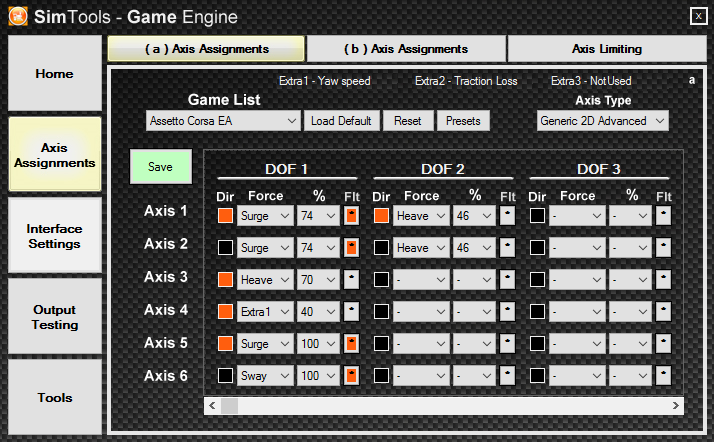Viewport: 714px width, 442px height.
Task: Click Axis 3 DOF 1 filter icon
Action: [352, 279]
